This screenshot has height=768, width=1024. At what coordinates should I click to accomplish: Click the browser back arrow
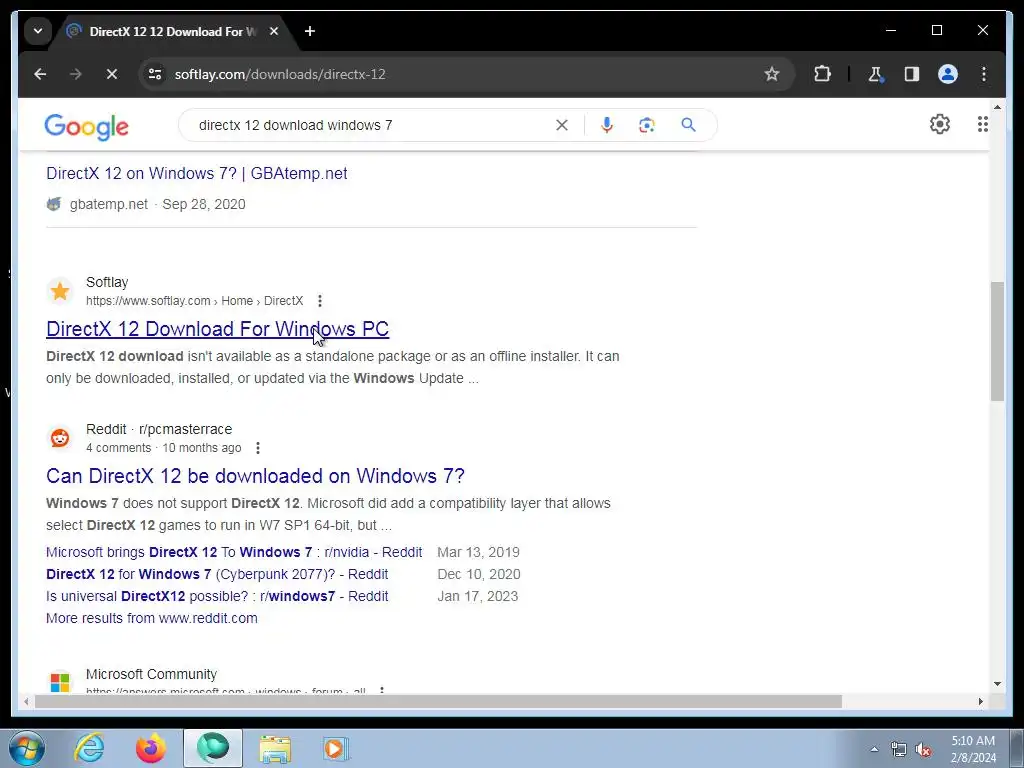click(40, 74)
